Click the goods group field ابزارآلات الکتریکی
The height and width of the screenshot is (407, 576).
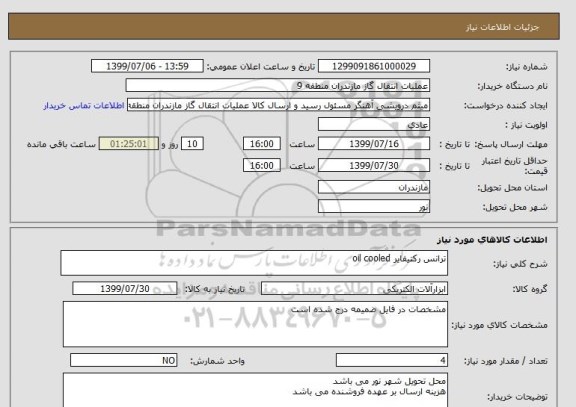(354, 289)
